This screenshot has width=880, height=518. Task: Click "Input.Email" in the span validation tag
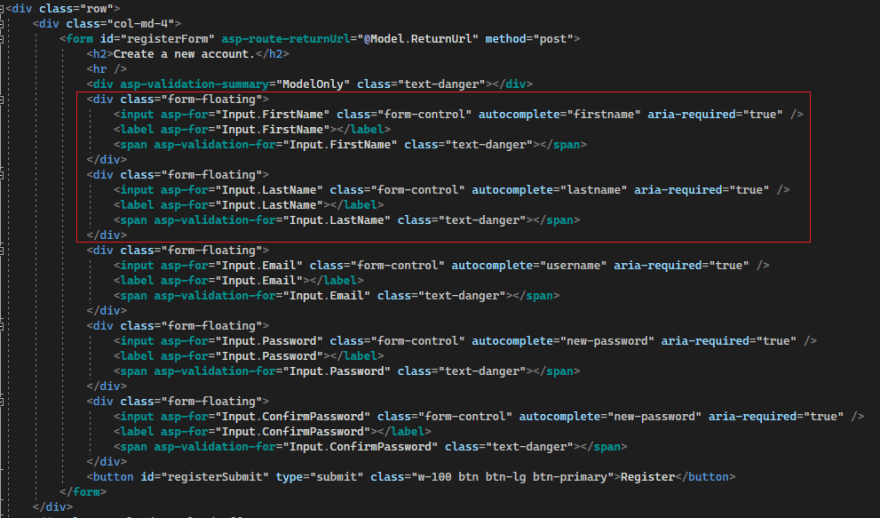(x=326, y=296)
